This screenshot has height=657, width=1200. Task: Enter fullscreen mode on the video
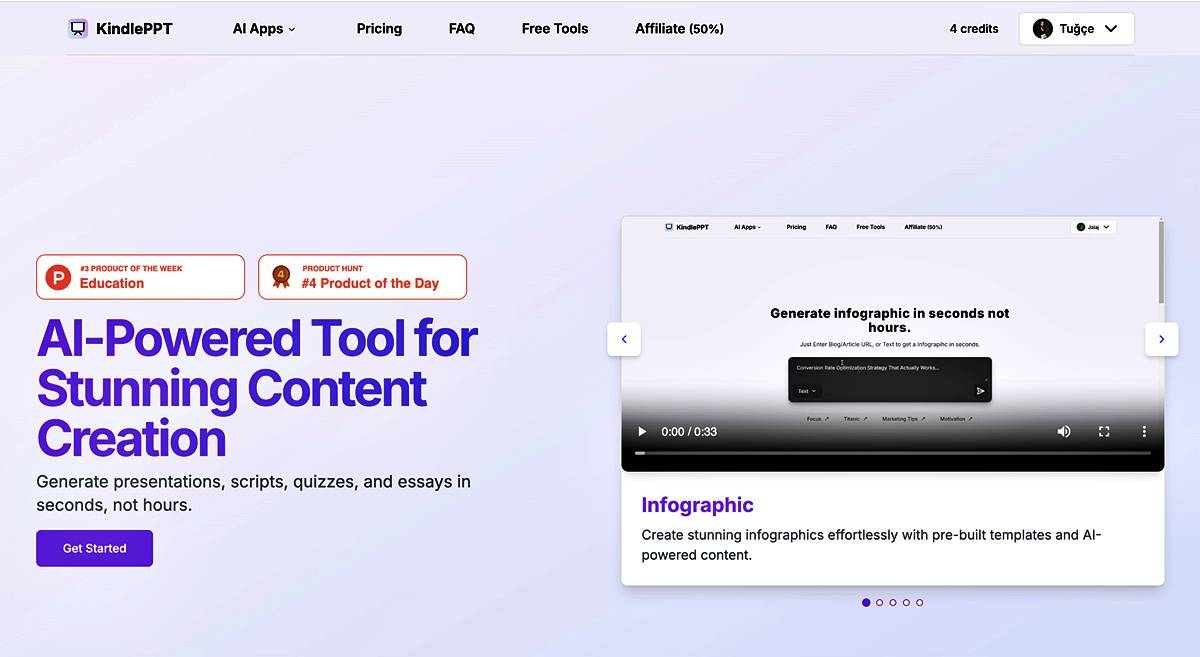[1104, 432]
